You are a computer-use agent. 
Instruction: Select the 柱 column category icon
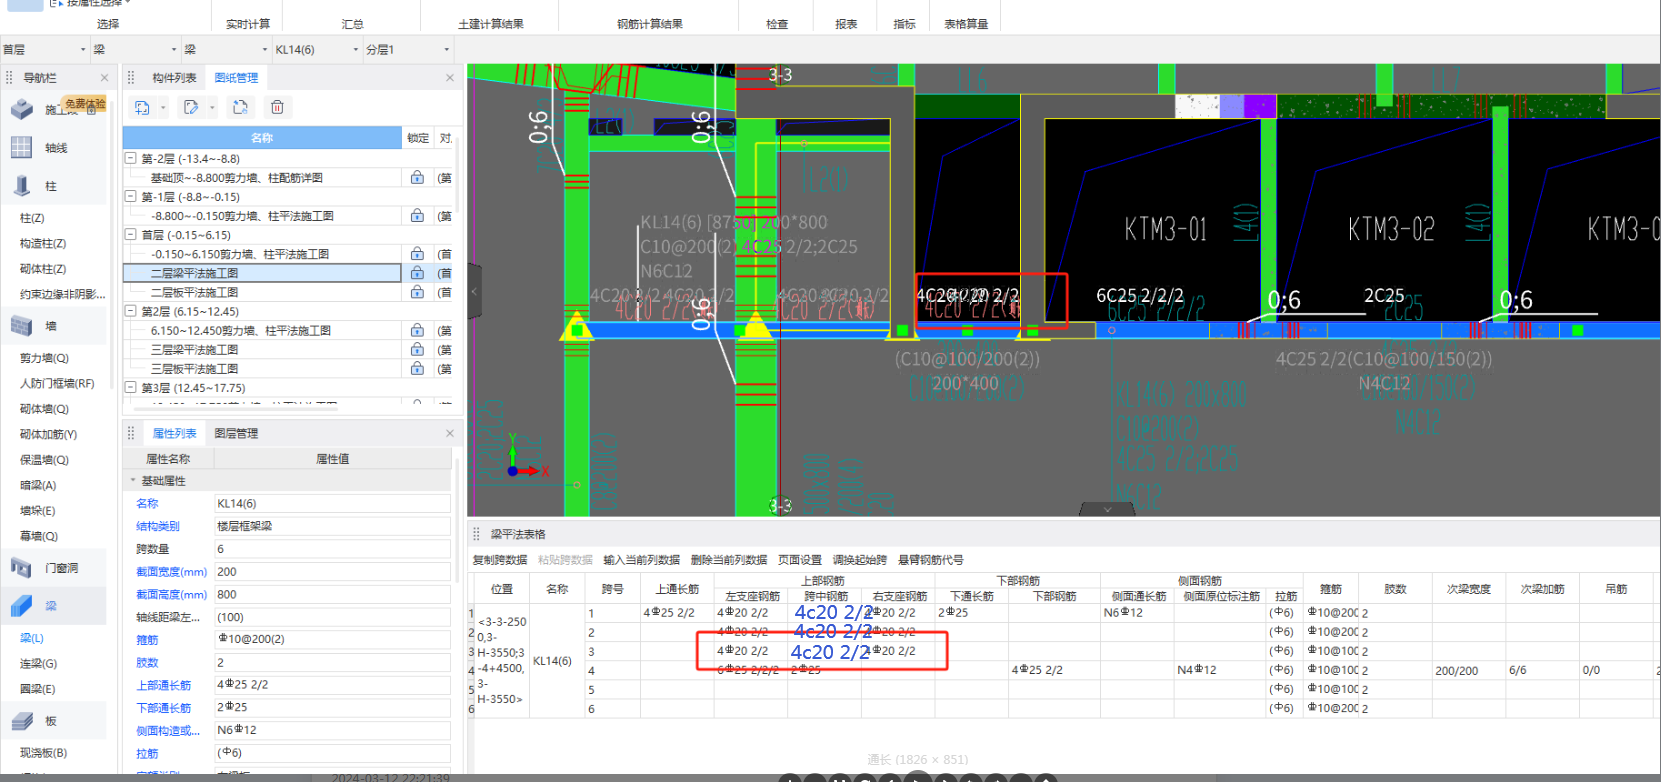(22, 186)
